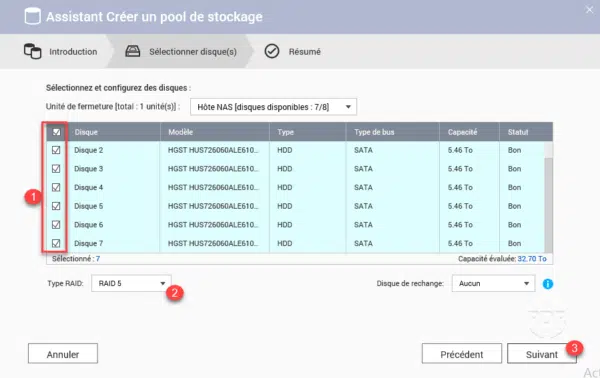Click the Introduction step disks icon
Image resolution: width=600 pixels, height=378 pixels.
(33, 51)
